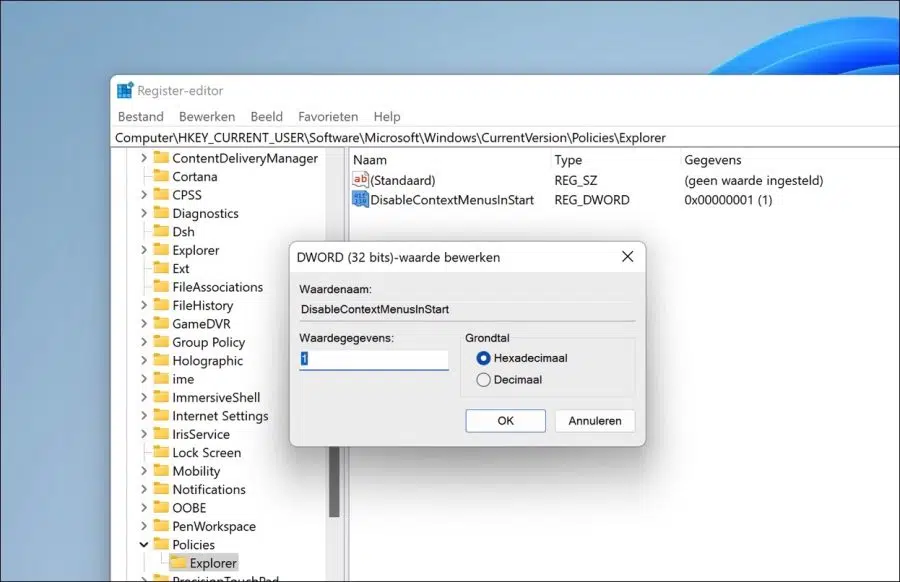Close the DWORD edit dialog
900x582 pixels.
[627, 257]
